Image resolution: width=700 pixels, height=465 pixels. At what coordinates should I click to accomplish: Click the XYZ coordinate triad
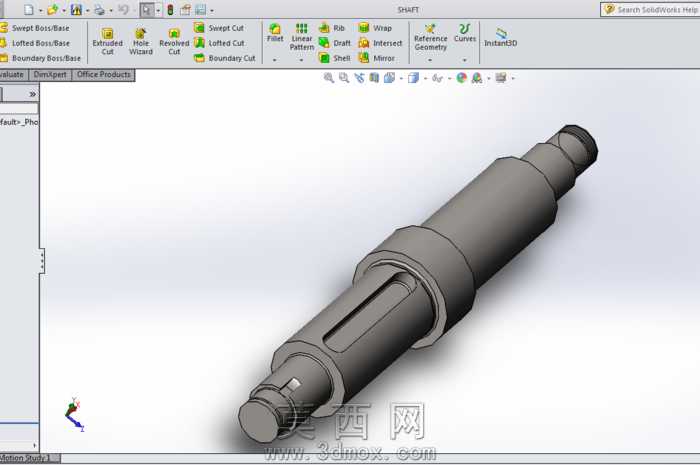coord(74,415)
